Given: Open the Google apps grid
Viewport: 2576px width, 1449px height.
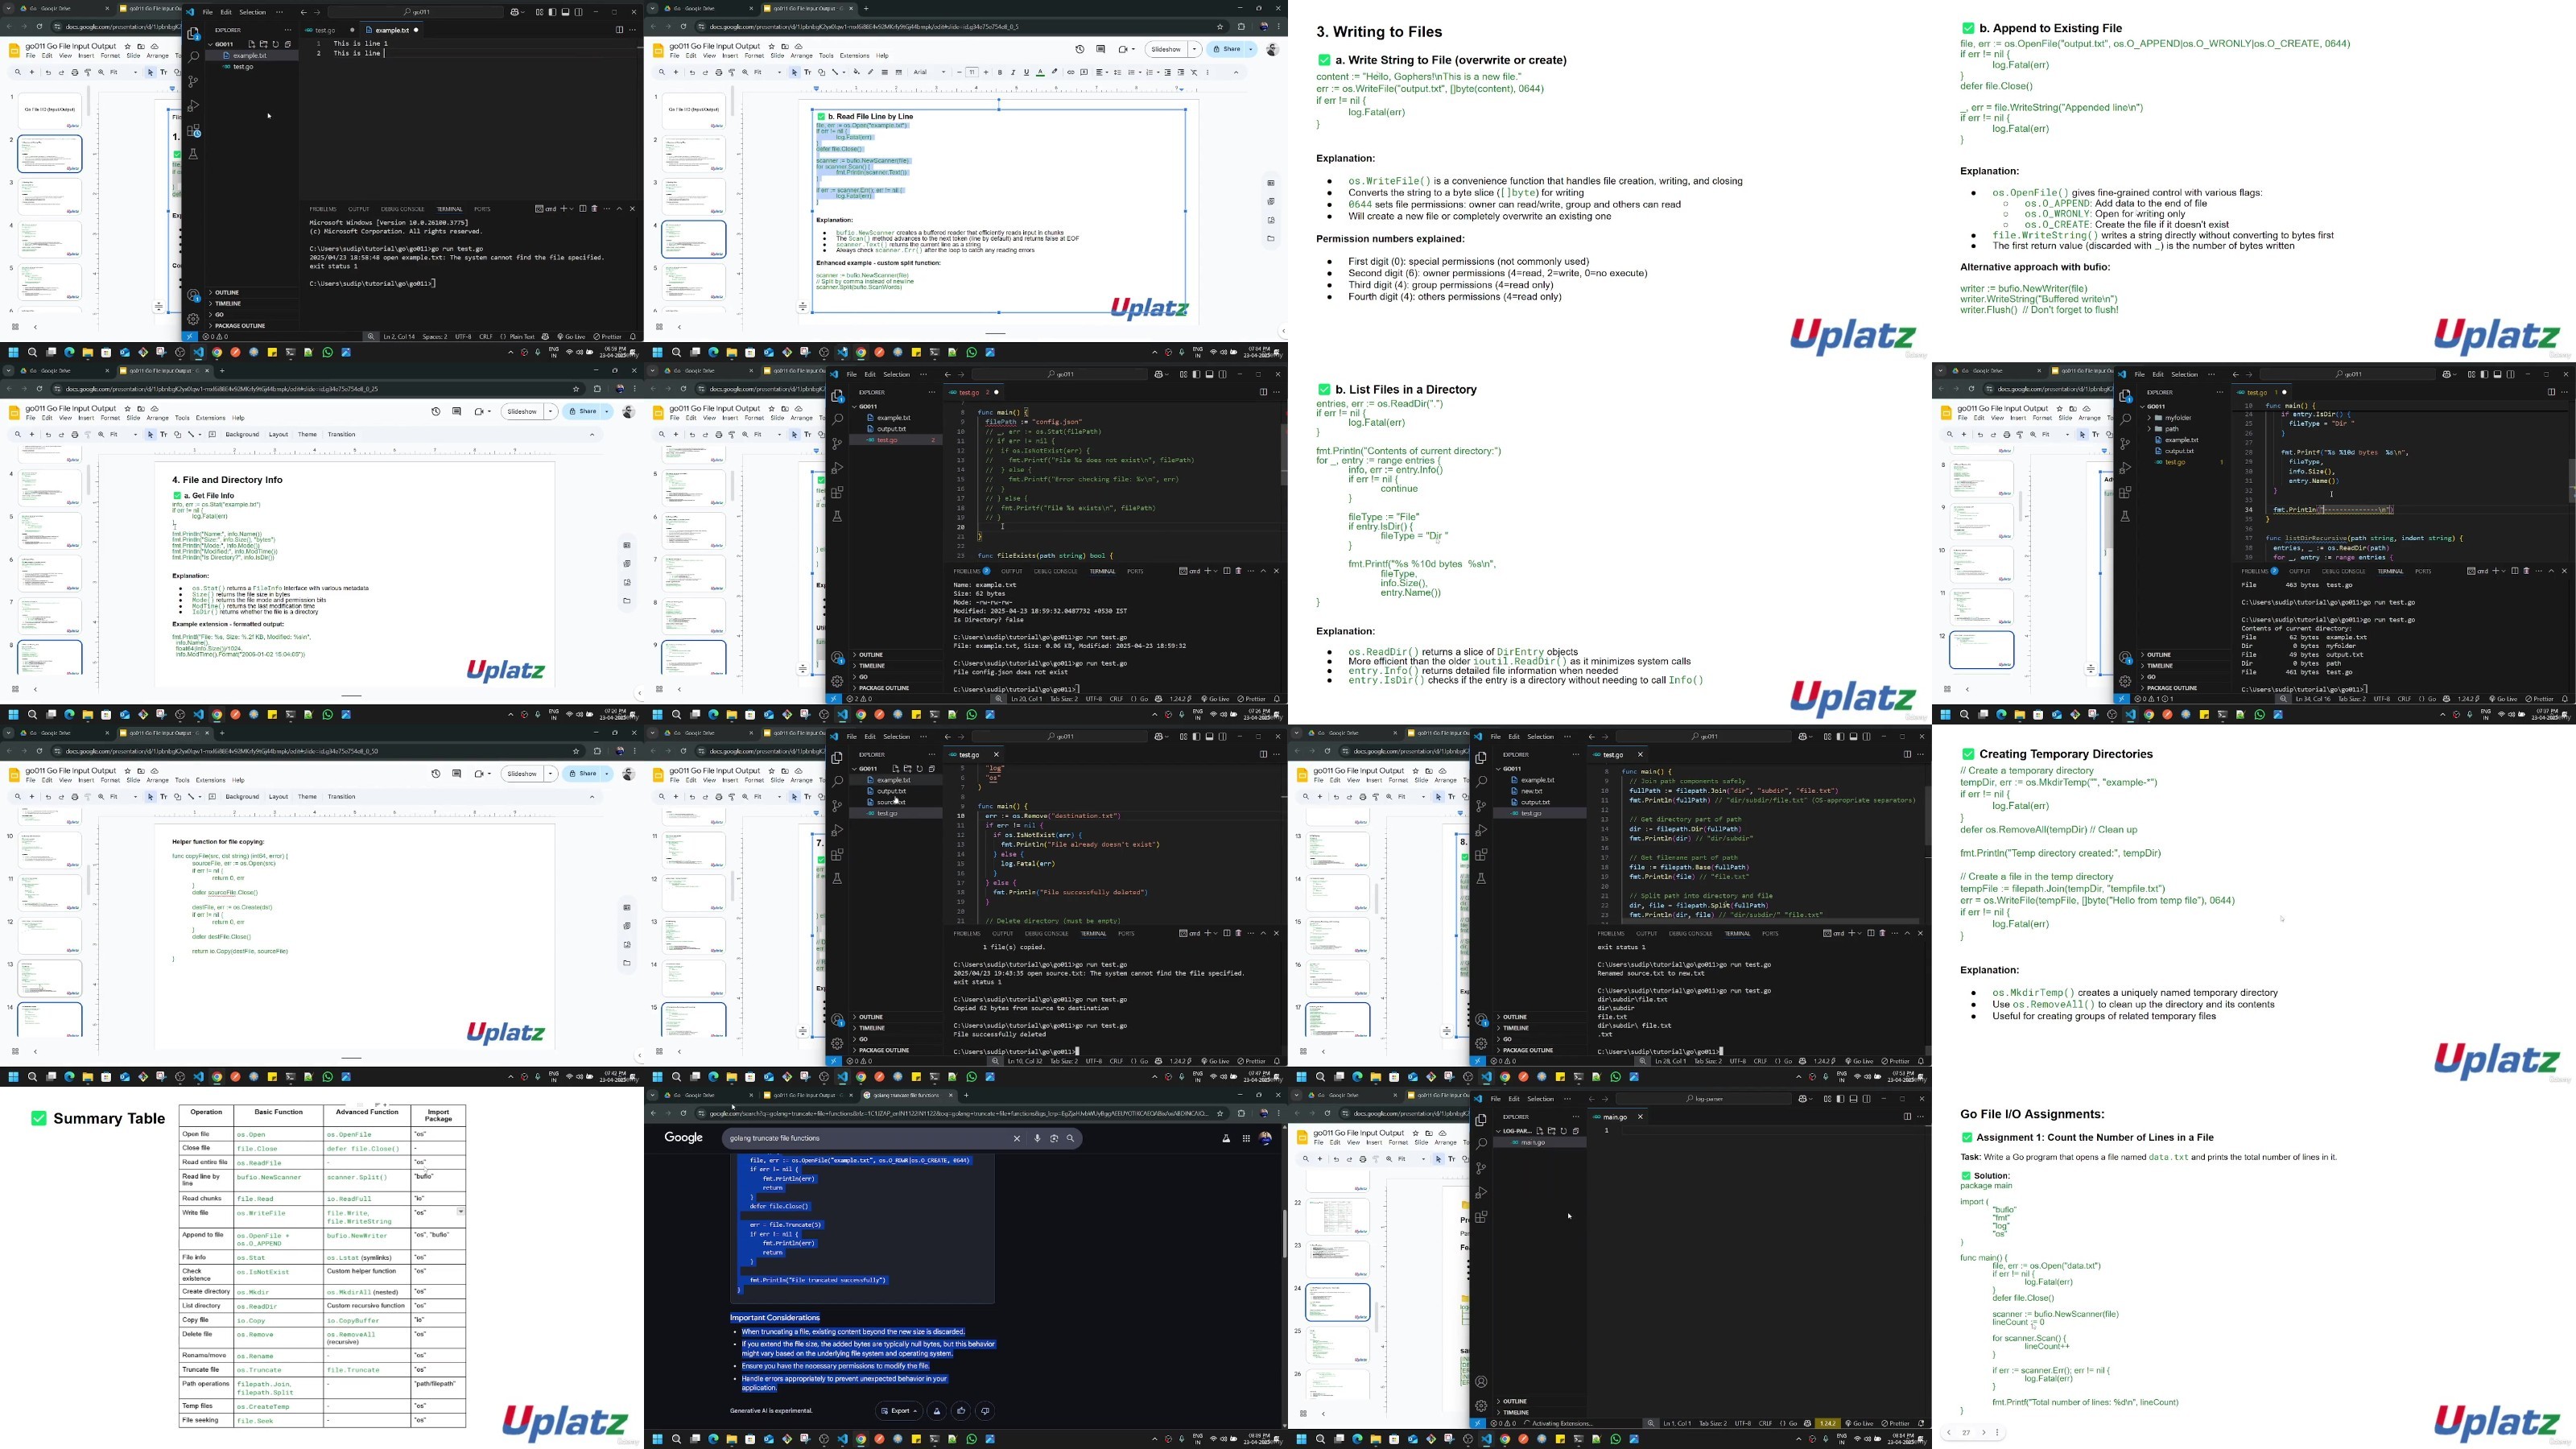Looking at the screenshot, I should point(1246,1138).
